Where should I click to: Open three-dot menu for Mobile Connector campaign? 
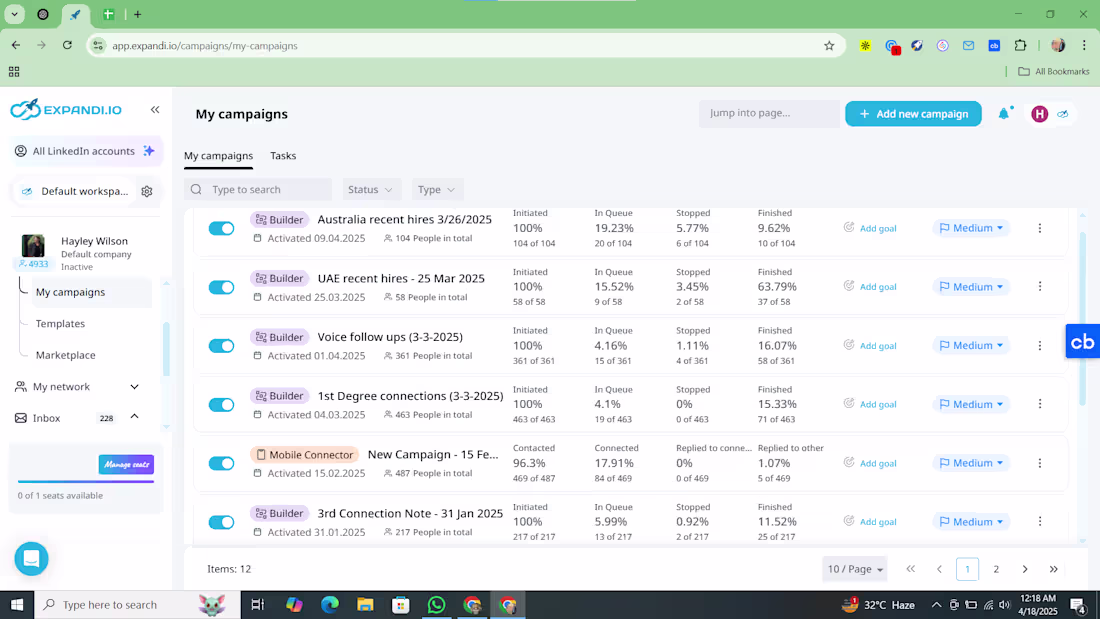(1040, 463)
